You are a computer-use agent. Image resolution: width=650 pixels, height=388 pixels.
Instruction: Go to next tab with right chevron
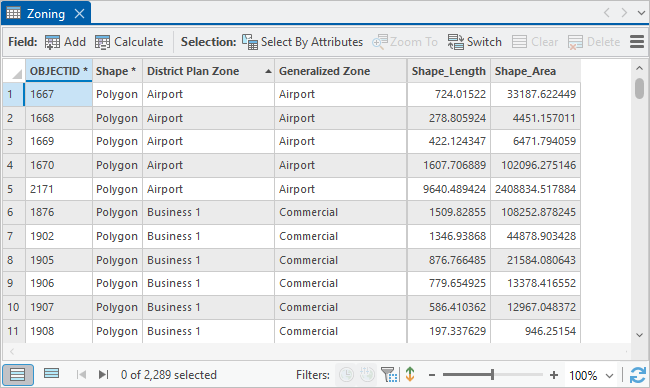(x=624, y=13)
